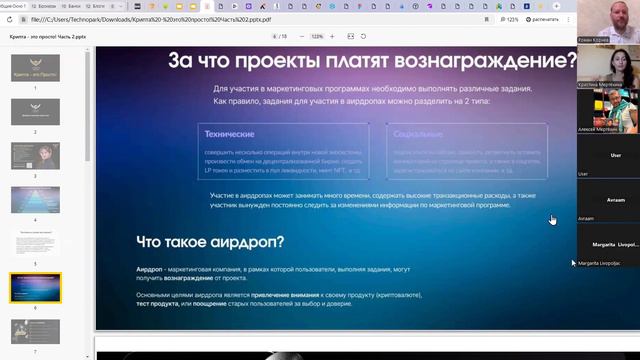
Task: Select Кристина's video tile
Action: tap(609, 66)
